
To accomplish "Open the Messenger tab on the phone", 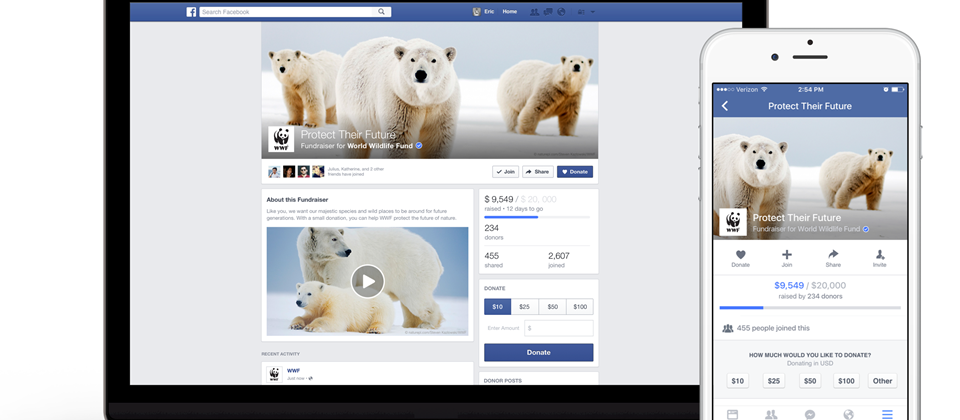I will [810, 414].
